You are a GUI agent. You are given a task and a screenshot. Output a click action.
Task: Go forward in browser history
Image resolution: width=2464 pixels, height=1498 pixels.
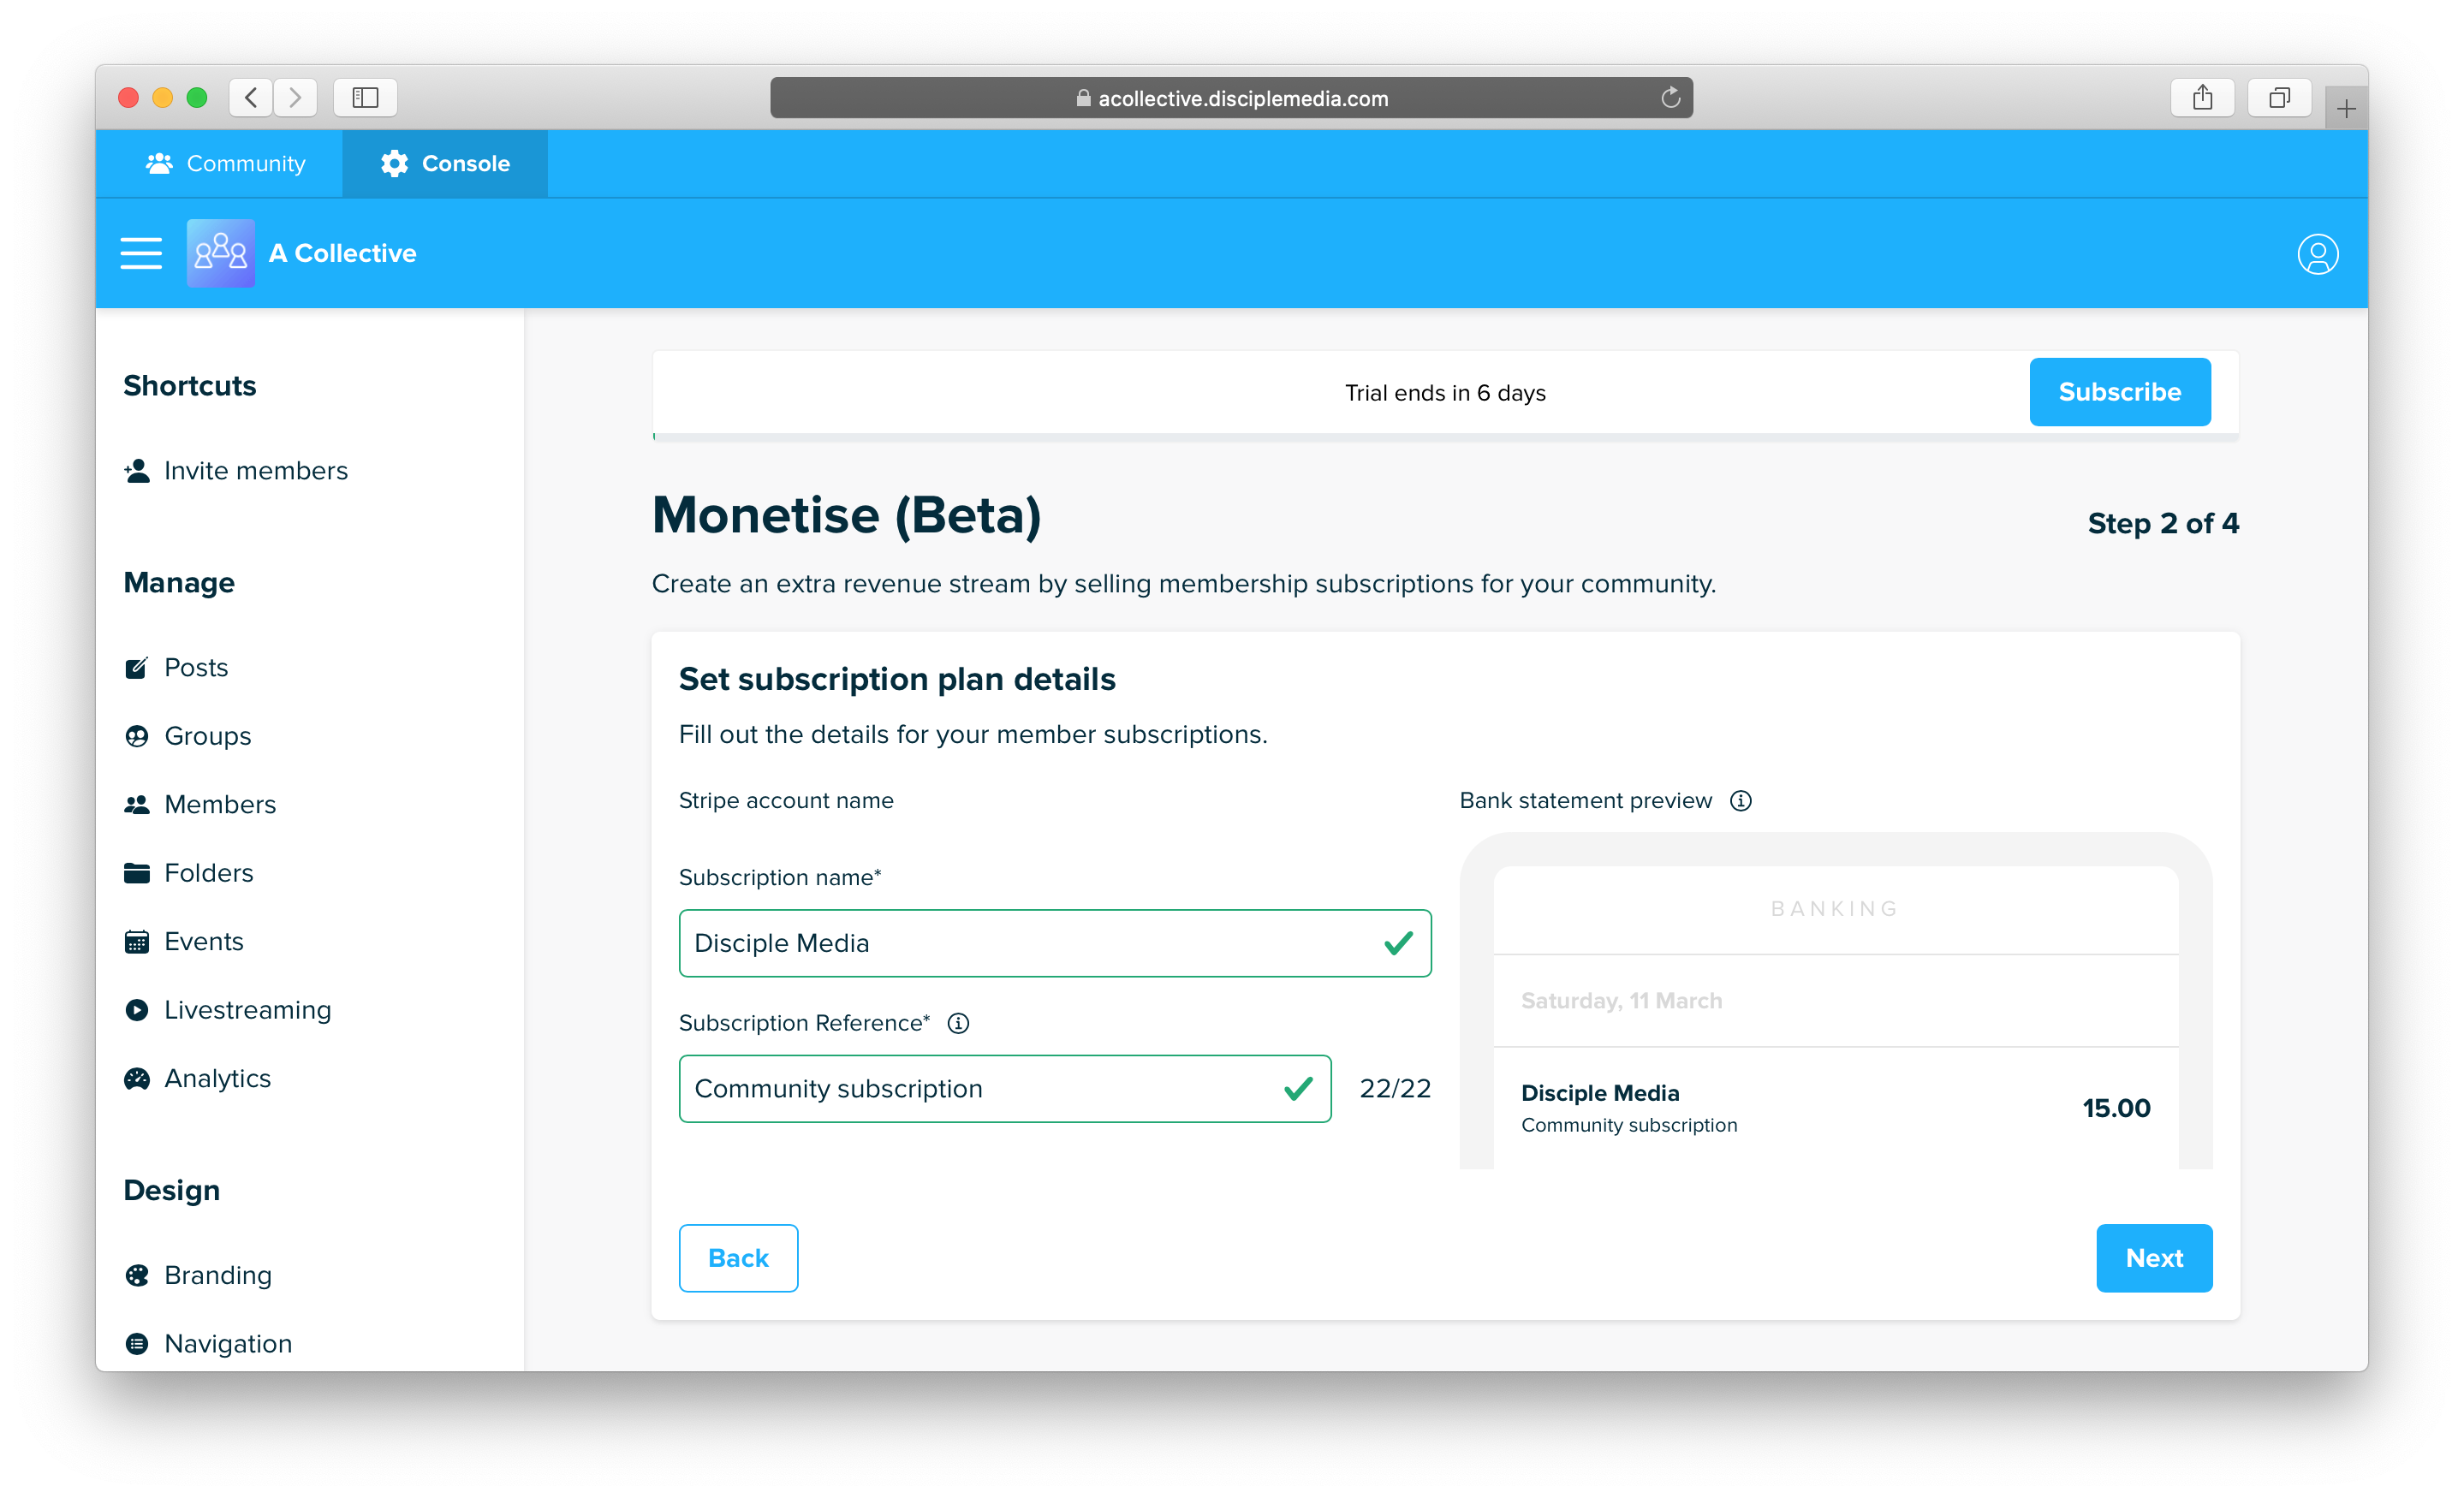[295, 97]
